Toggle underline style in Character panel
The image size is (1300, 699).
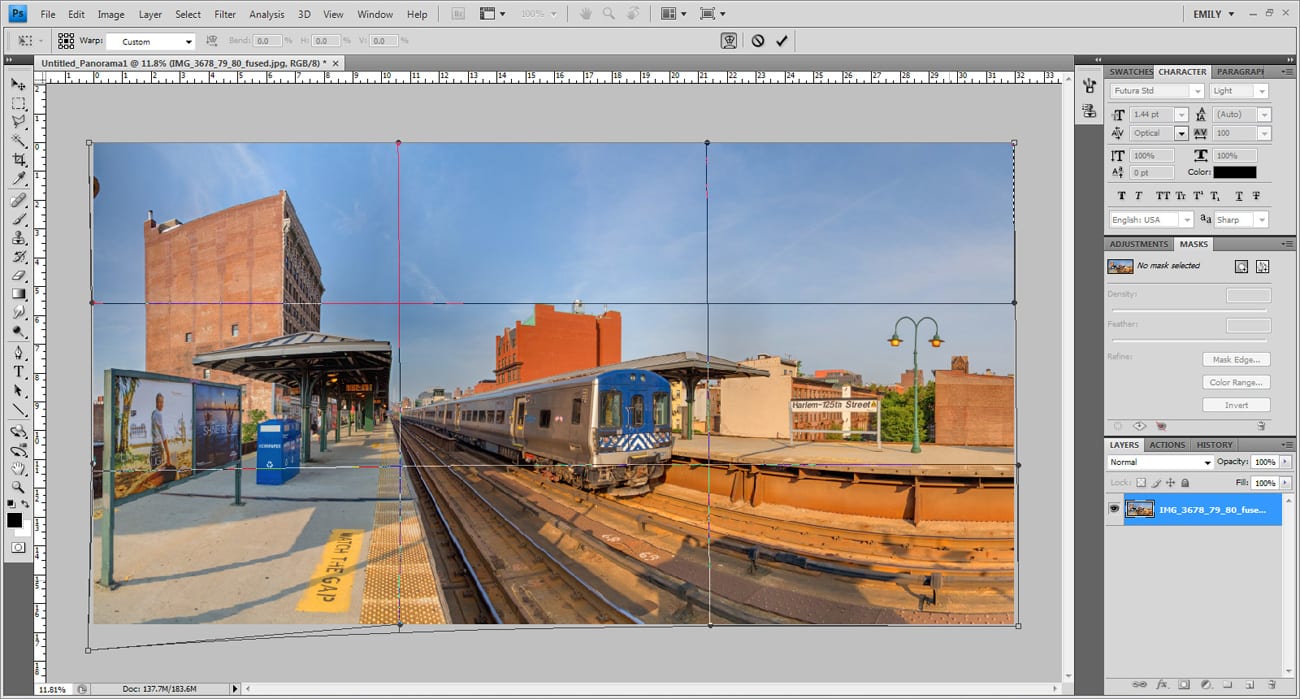[1239, 196]
